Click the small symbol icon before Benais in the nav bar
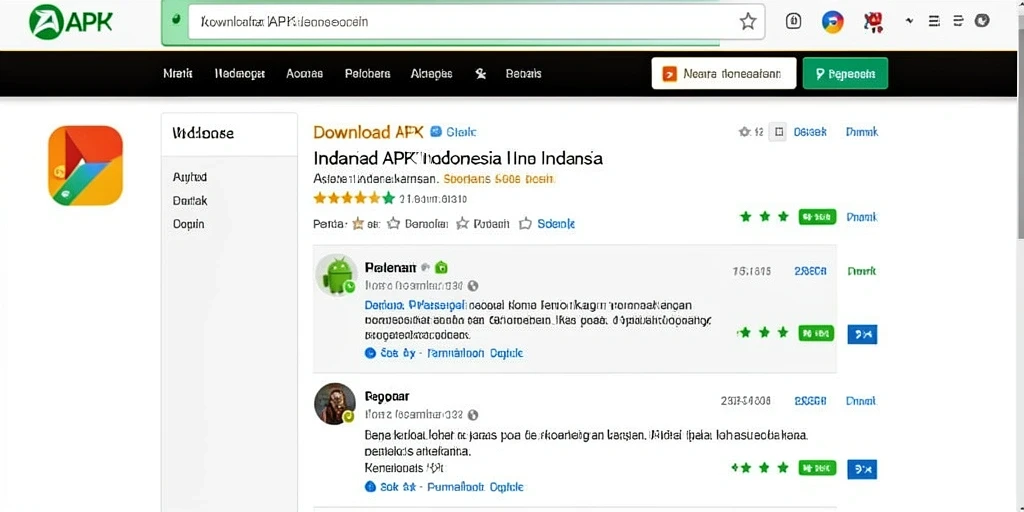Screen dimensions: 1024x512 [481, 74]
